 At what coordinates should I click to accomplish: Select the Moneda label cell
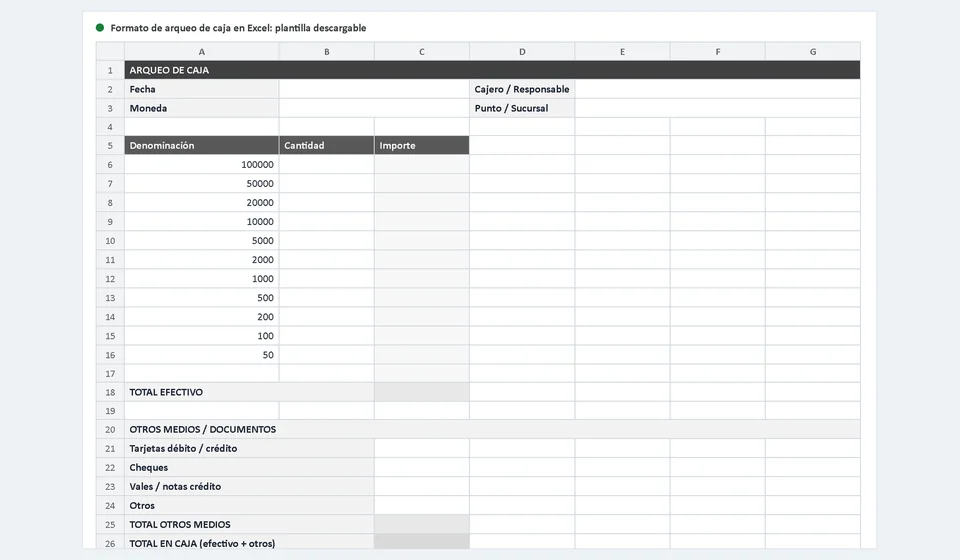click(x=201, y=108)
